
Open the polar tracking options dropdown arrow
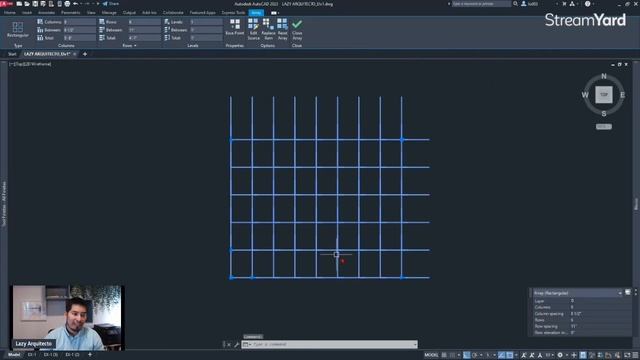pyautogui.click(x=481, y=355)
